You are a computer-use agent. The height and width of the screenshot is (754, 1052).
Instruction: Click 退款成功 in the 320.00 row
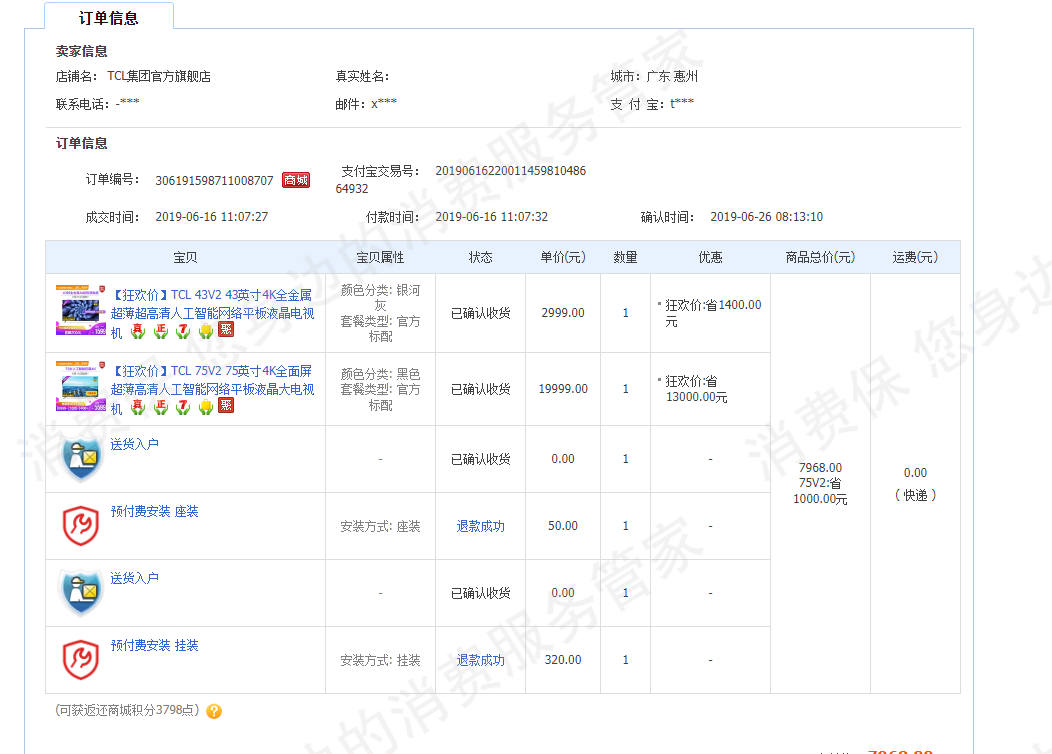pyautogui.click(x=480, y=661)
